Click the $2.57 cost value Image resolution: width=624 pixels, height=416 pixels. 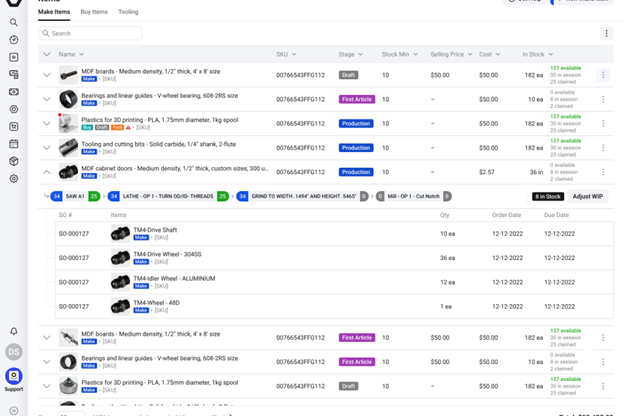coord(487,172)
